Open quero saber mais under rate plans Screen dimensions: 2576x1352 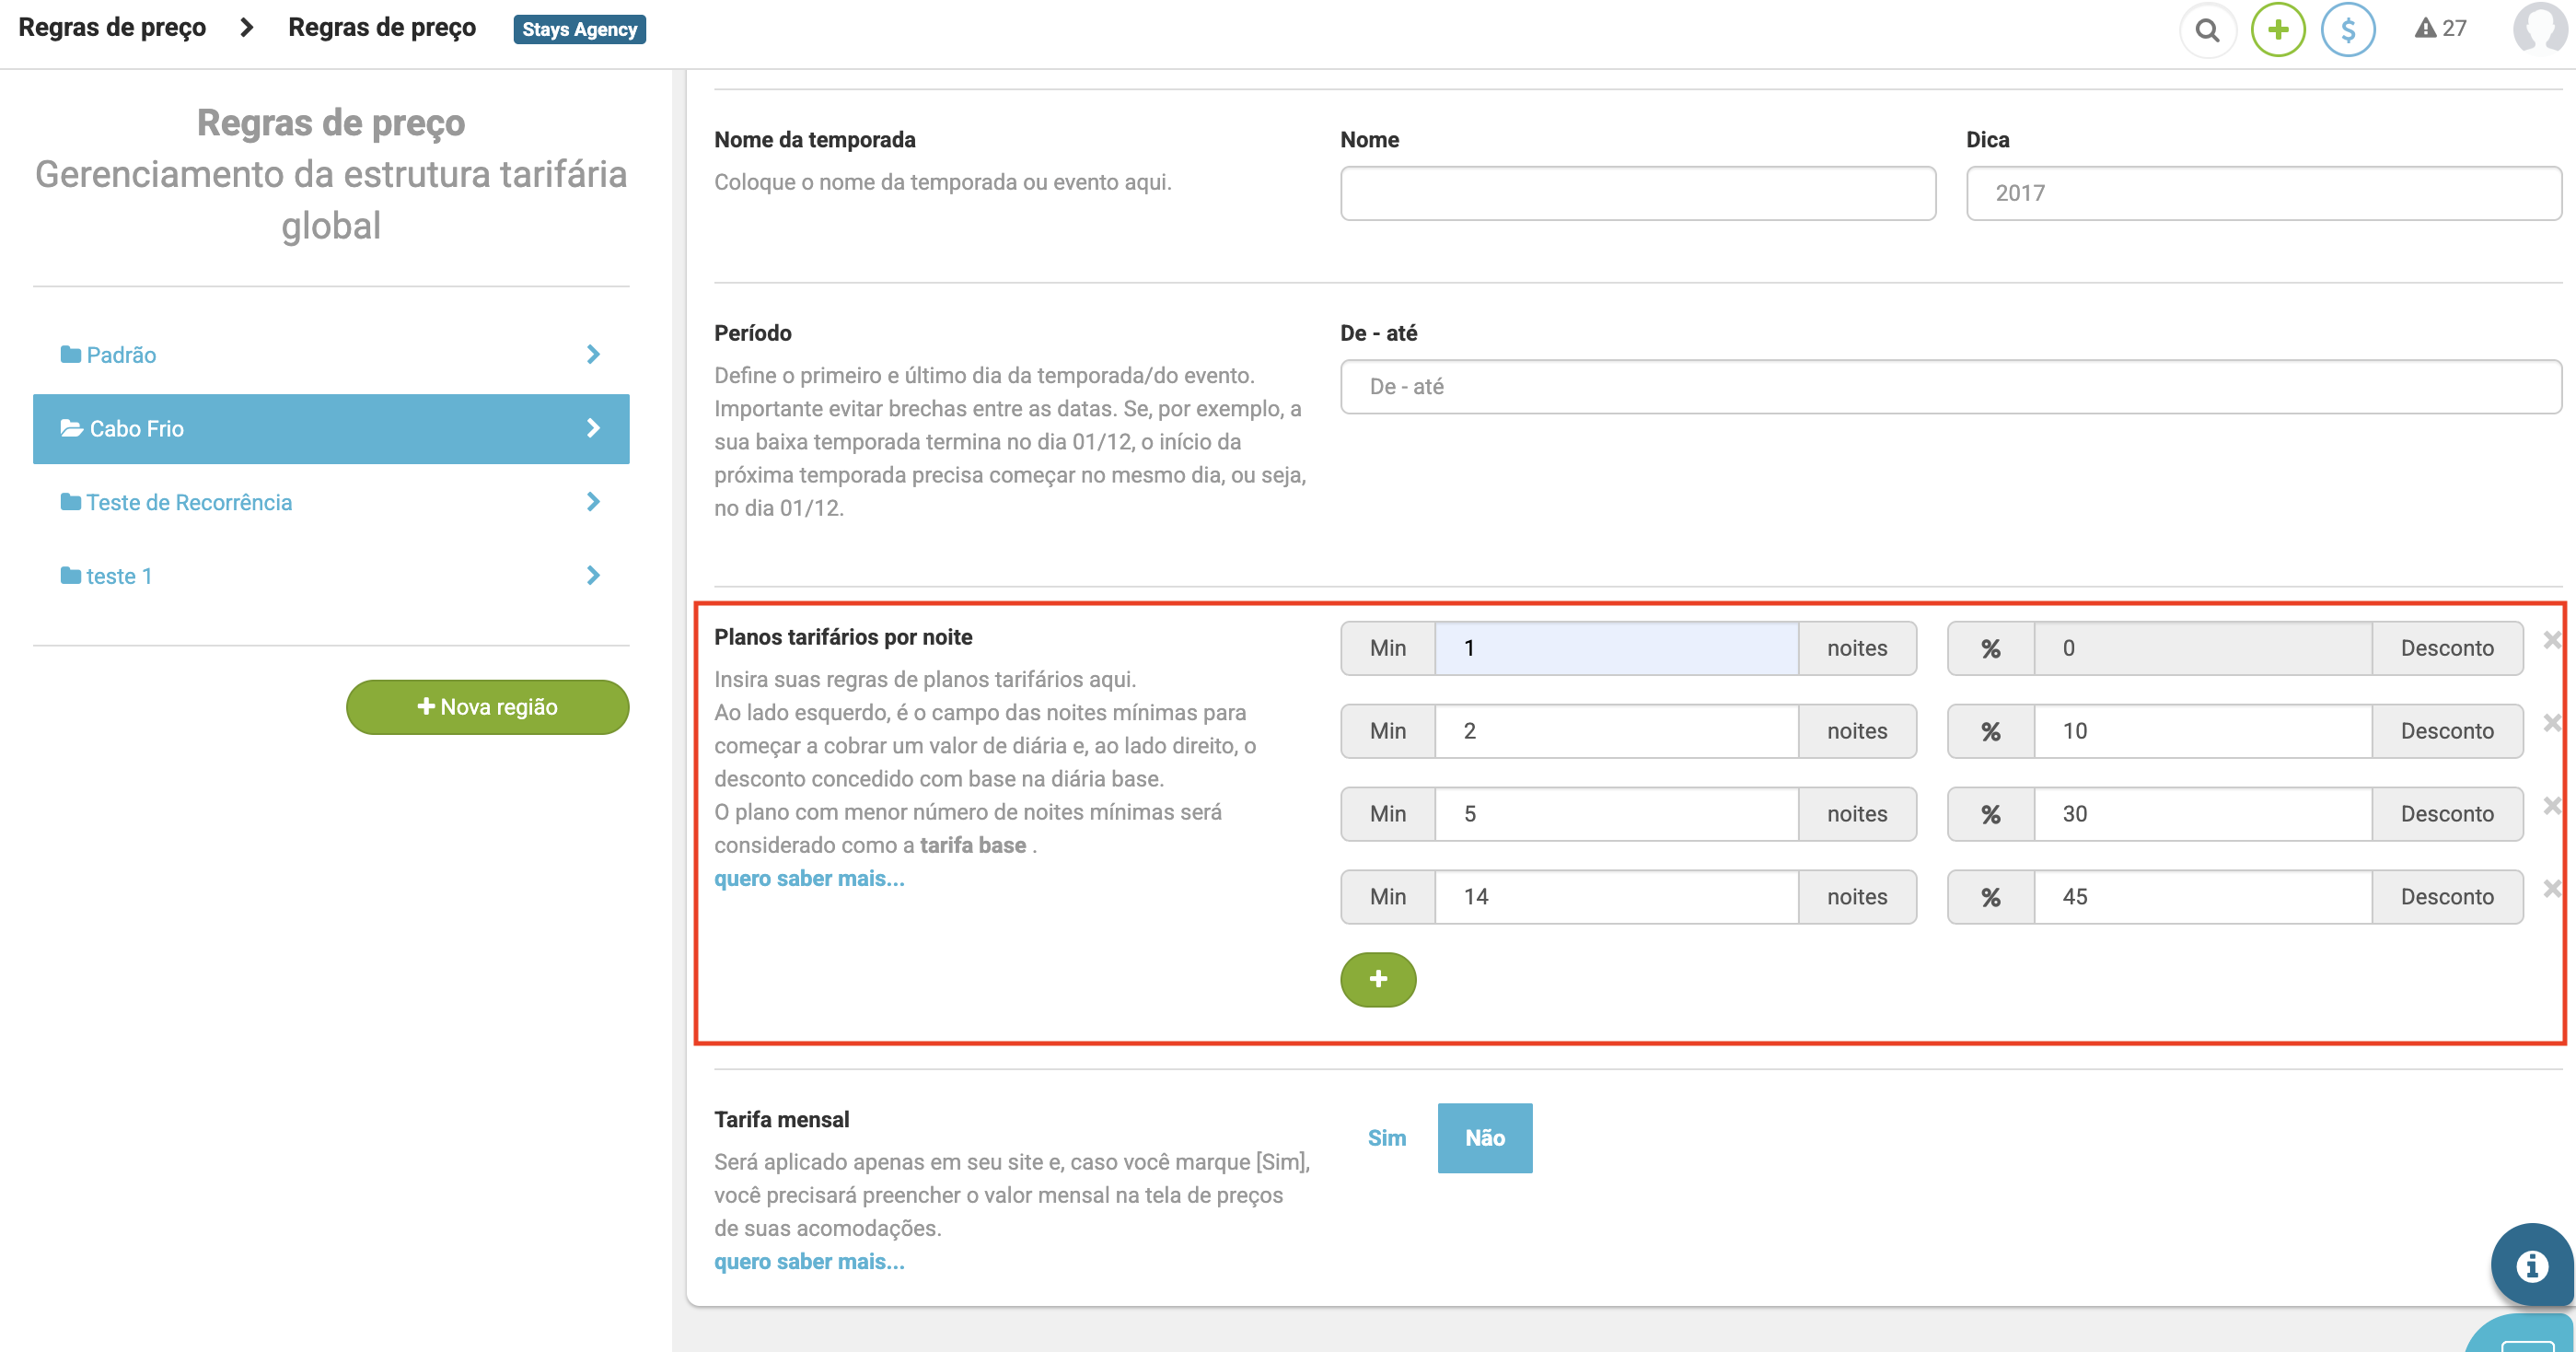coord(808,878)
